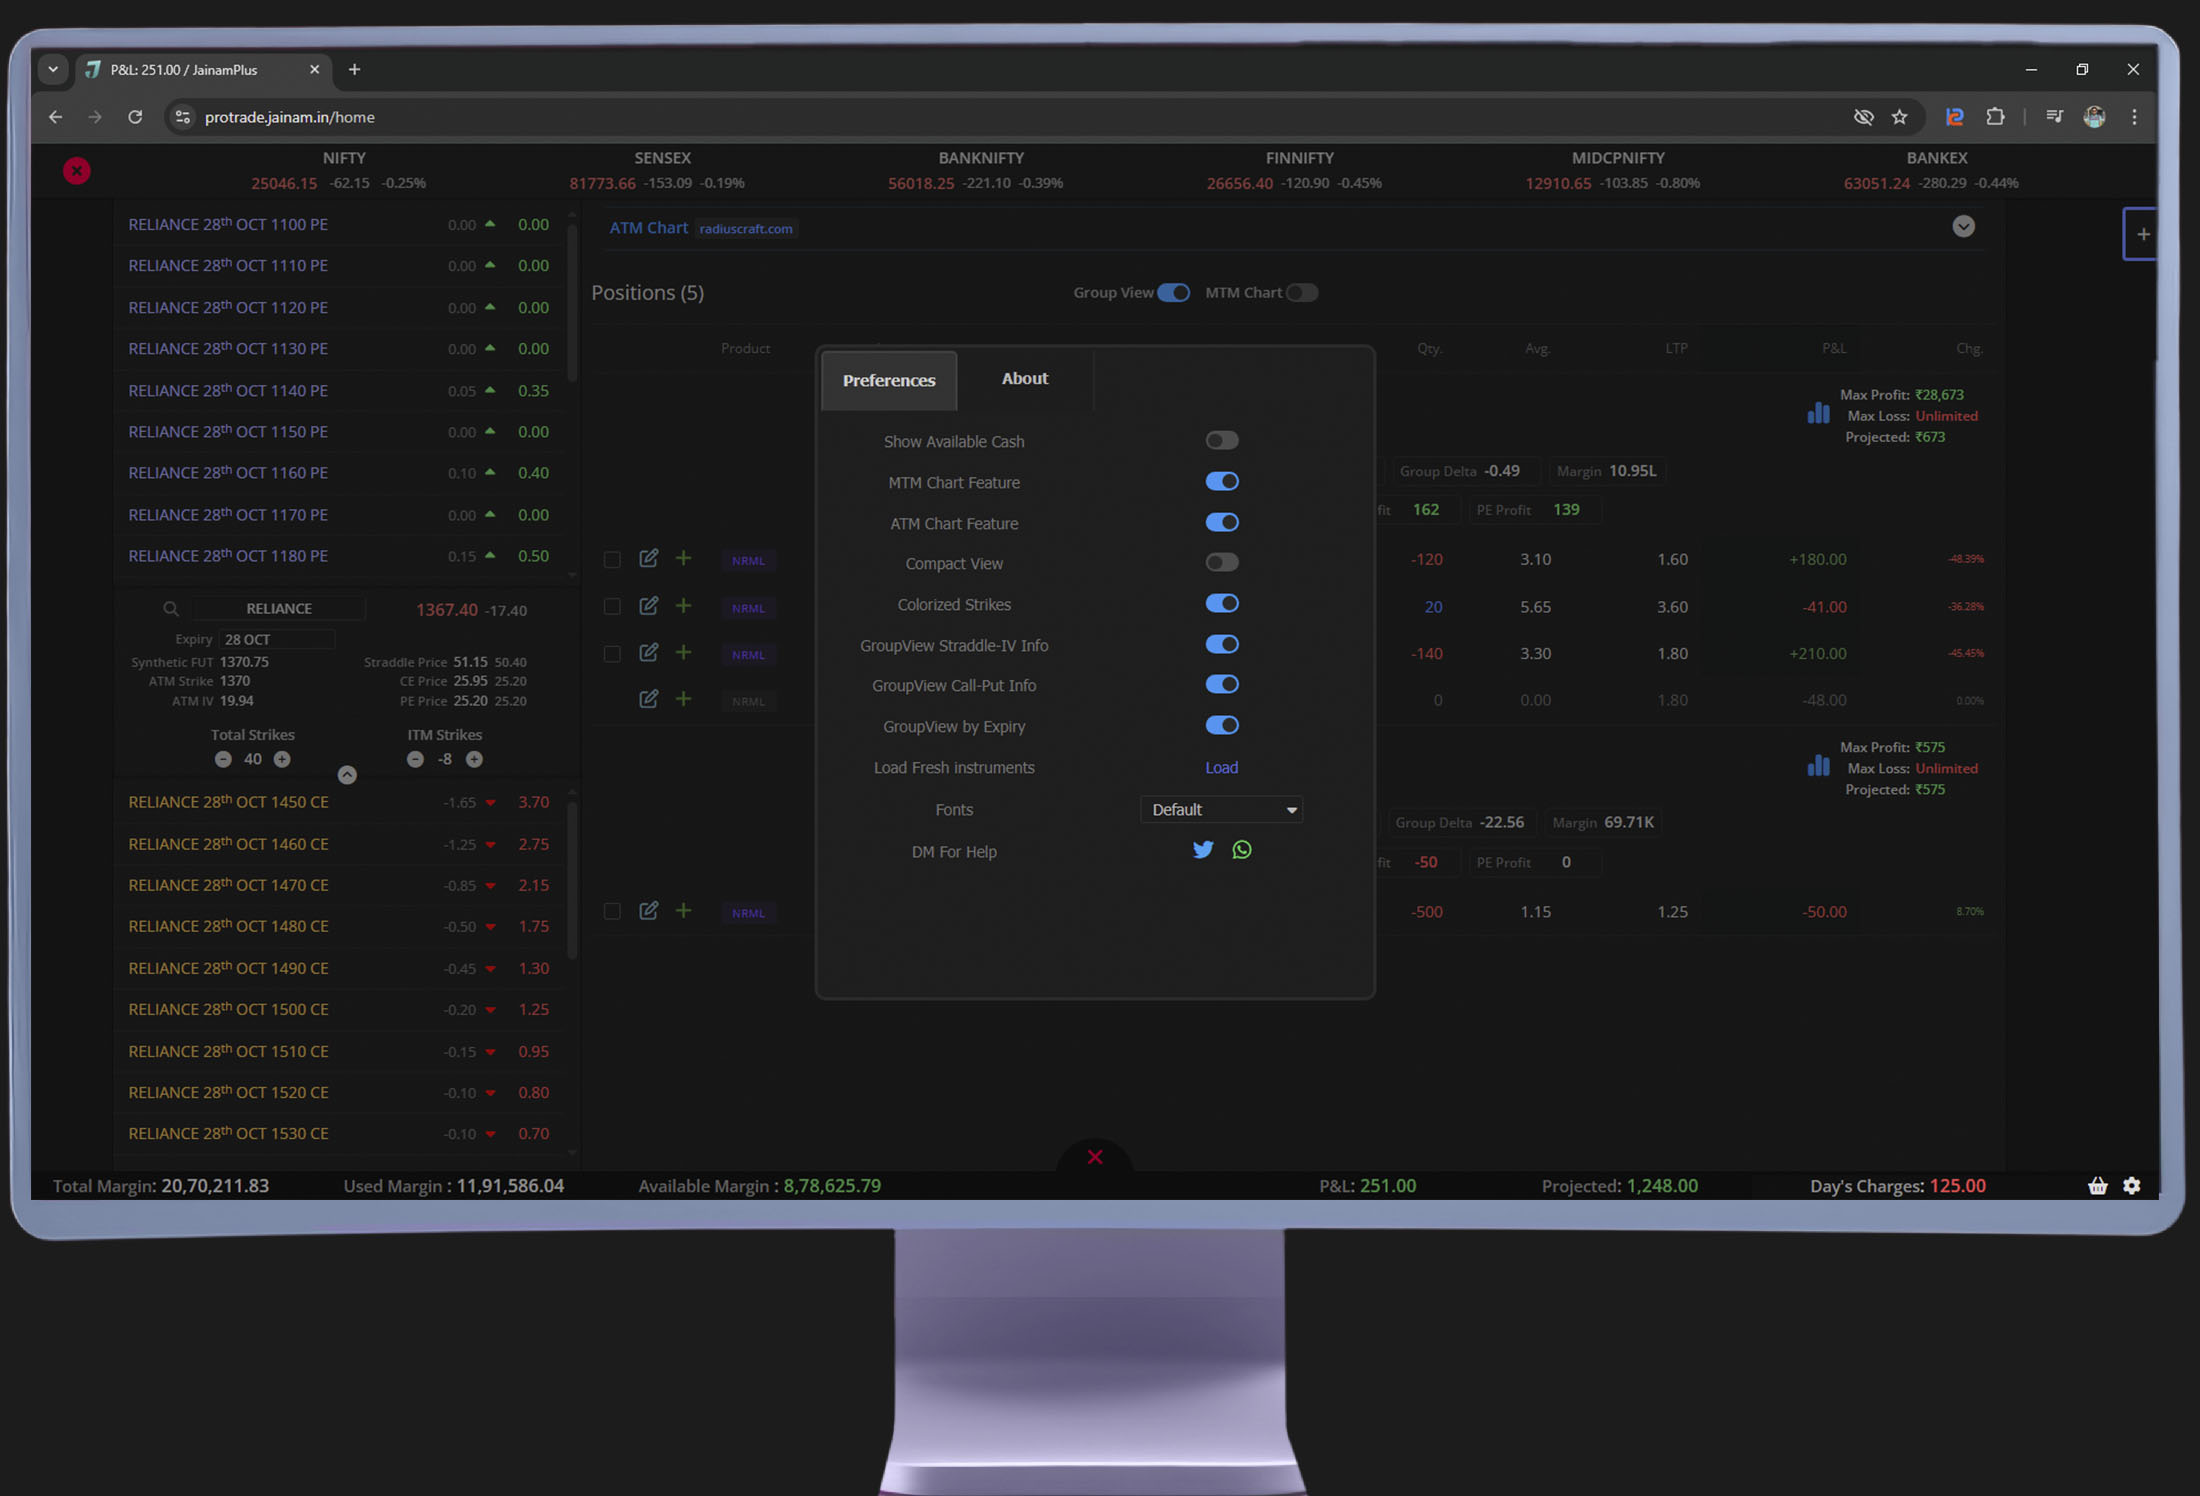Open the Fonts Default dropdown
Viewport: 2200px width, 1496px height.
[x=1221, y=810]
